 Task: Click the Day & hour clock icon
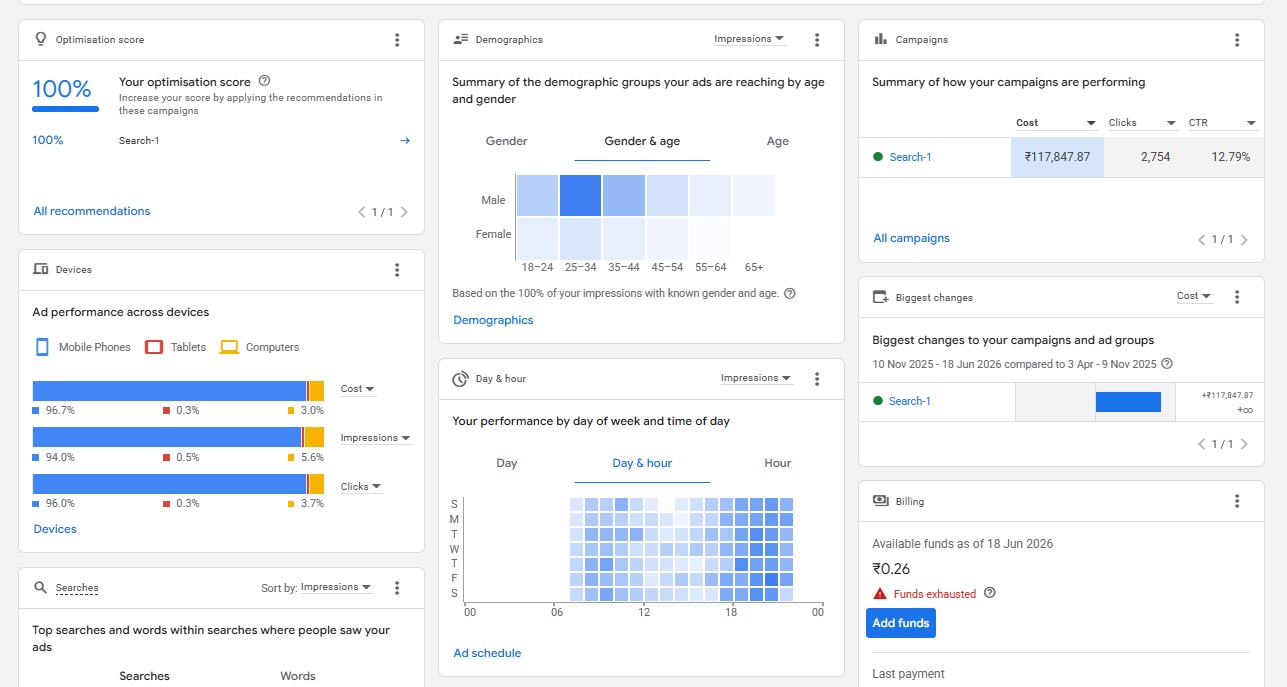(x=461, y=379)
